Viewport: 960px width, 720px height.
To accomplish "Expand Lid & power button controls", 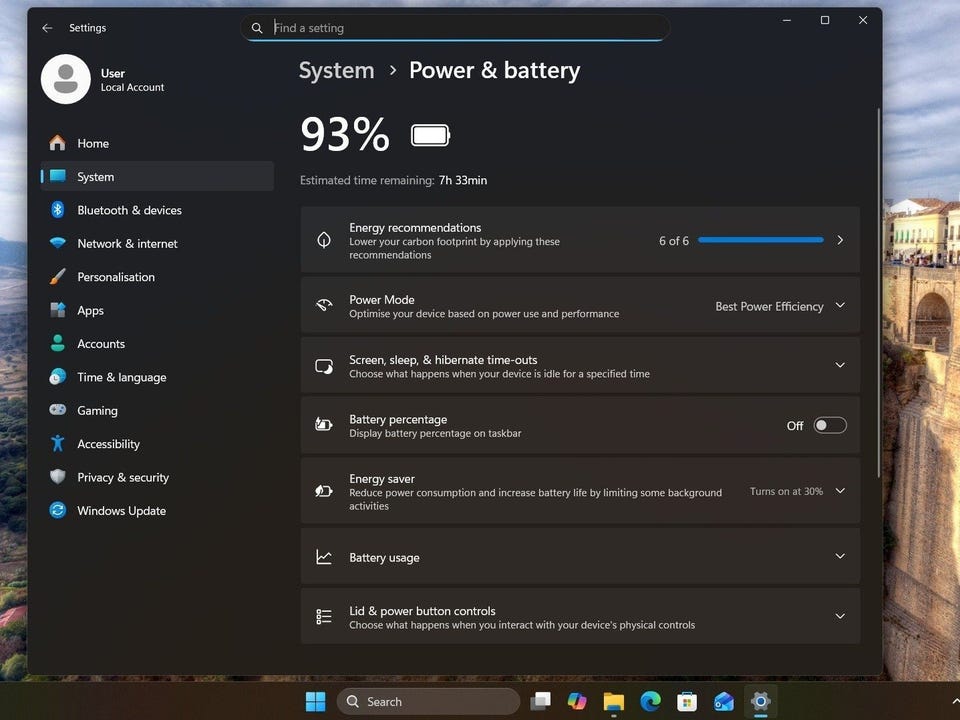I will [x=839, y=617].
